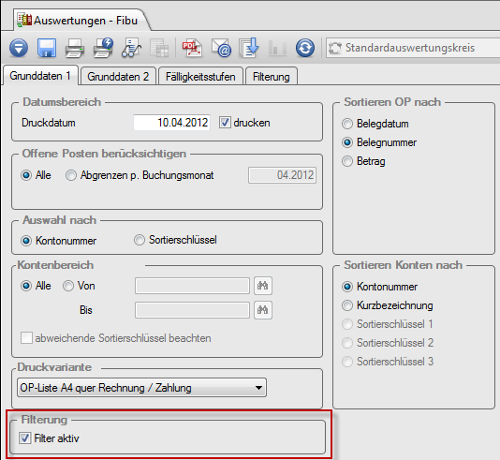The image size is (500, 460).
Task: Open print preview with glasses icon
Action: click(x=131, y=48)
